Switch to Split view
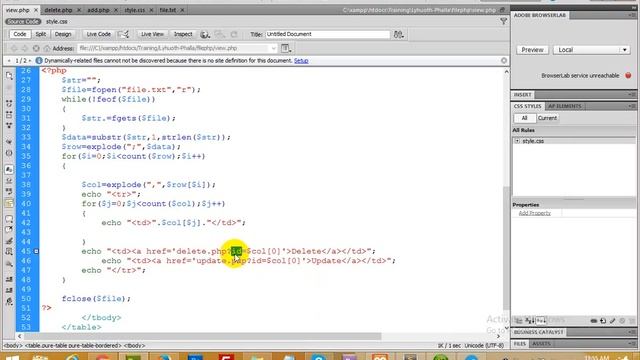Screen dimensions: 640x360 coord(40,34)
